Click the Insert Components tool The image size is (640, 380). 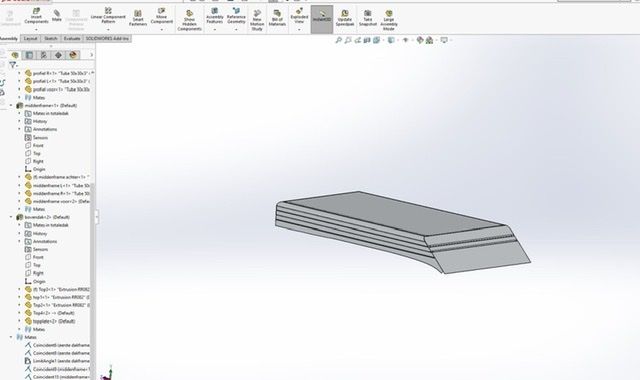(36, 16)
